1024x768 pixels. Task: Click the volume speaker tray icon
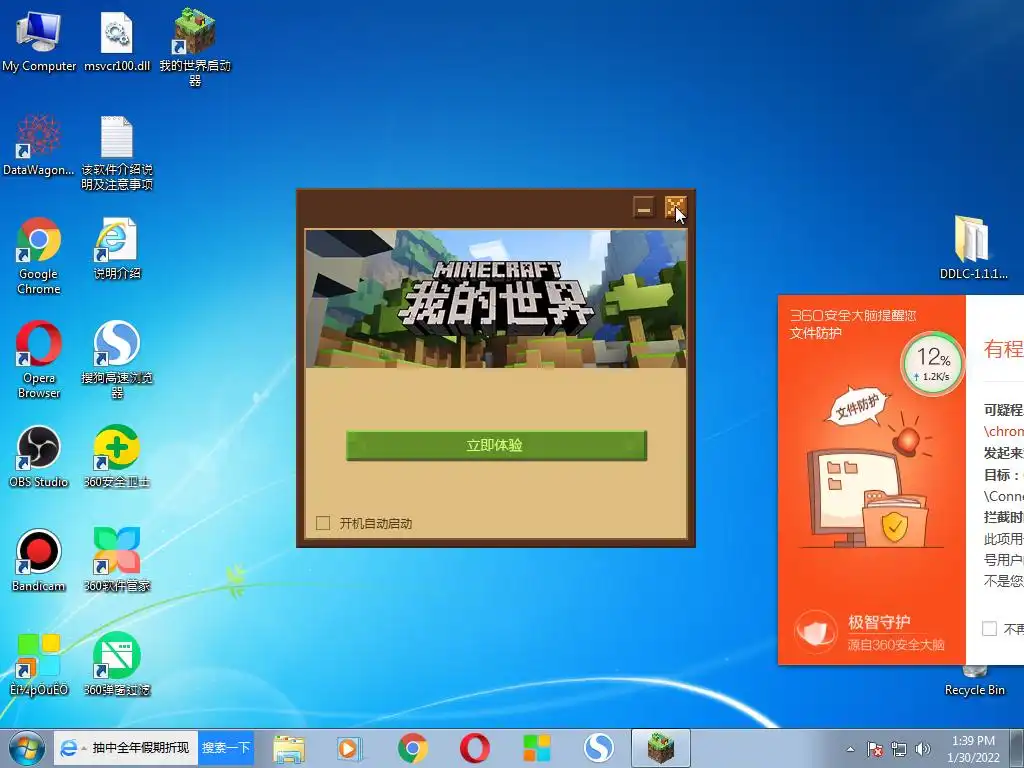(x=922, y=748)
